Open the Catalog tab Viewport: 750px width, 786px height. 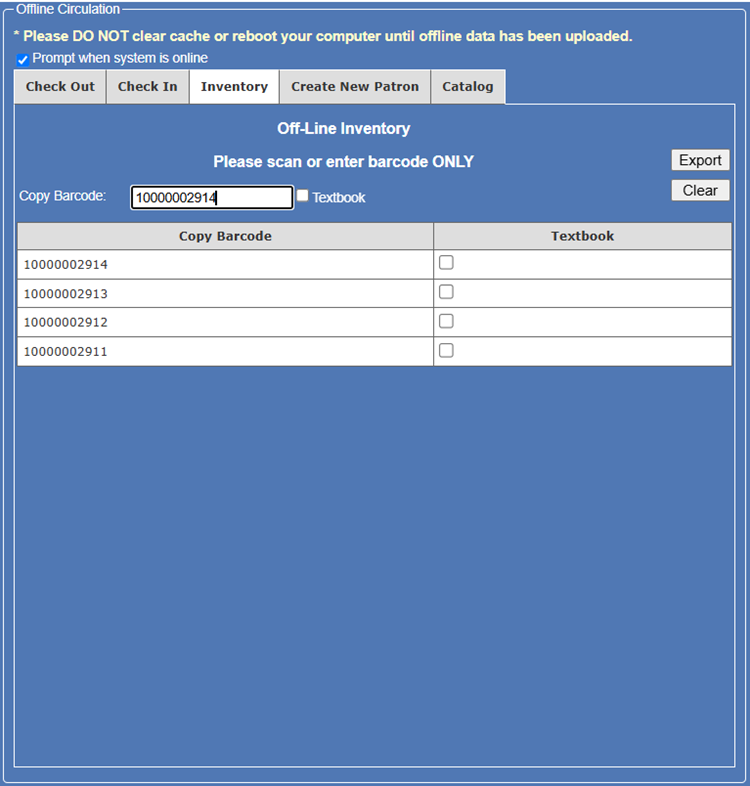(468, 87)
